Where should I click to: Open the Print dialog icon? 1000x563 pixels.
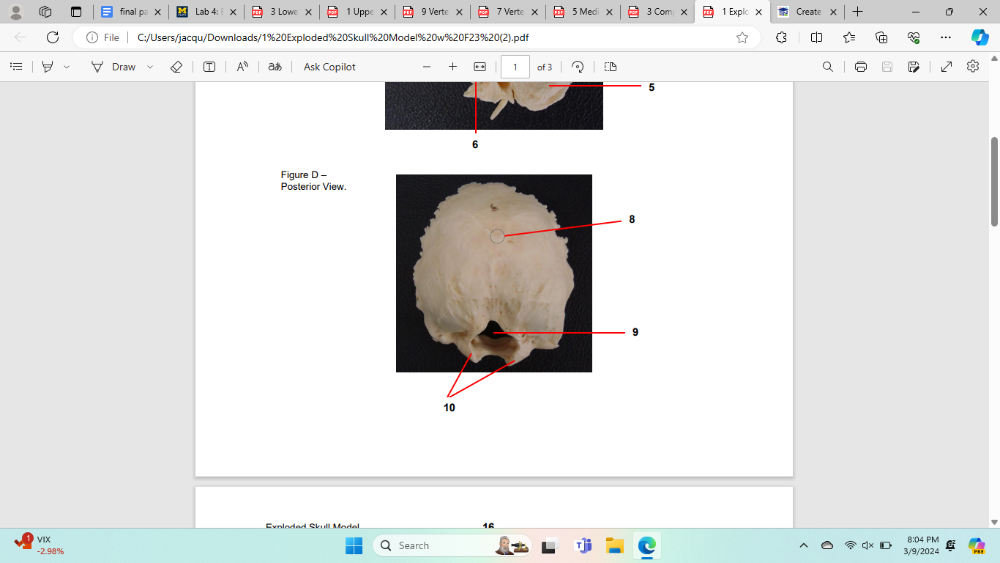(860, 67)
